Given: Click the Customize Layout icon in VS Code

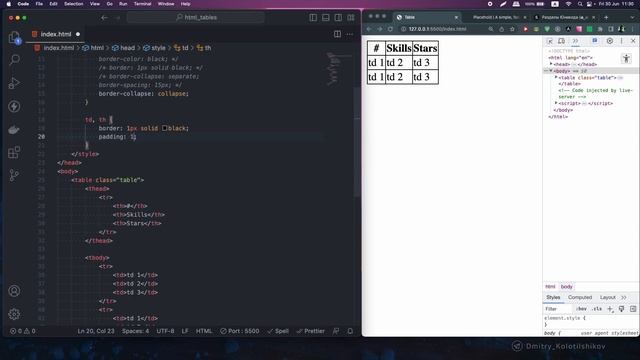Looking at the screenshot, I should point(351,18).
